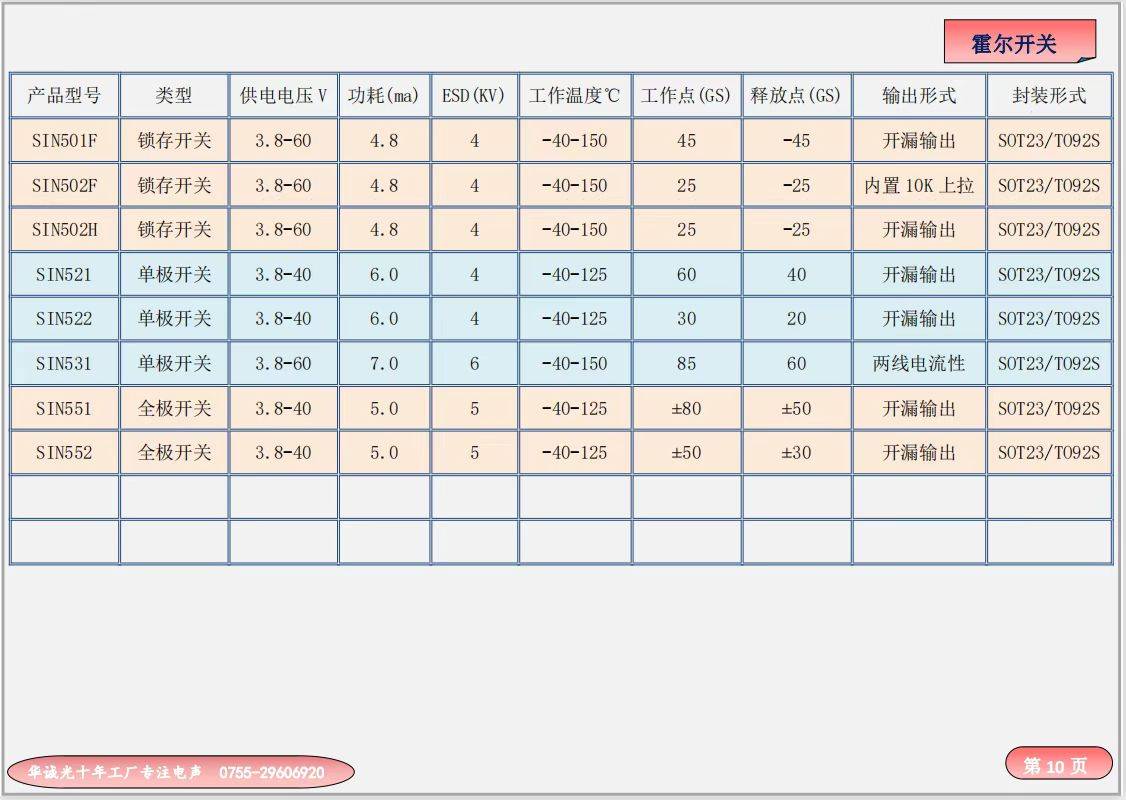Select the SIN521 product row name

point(64,274)
